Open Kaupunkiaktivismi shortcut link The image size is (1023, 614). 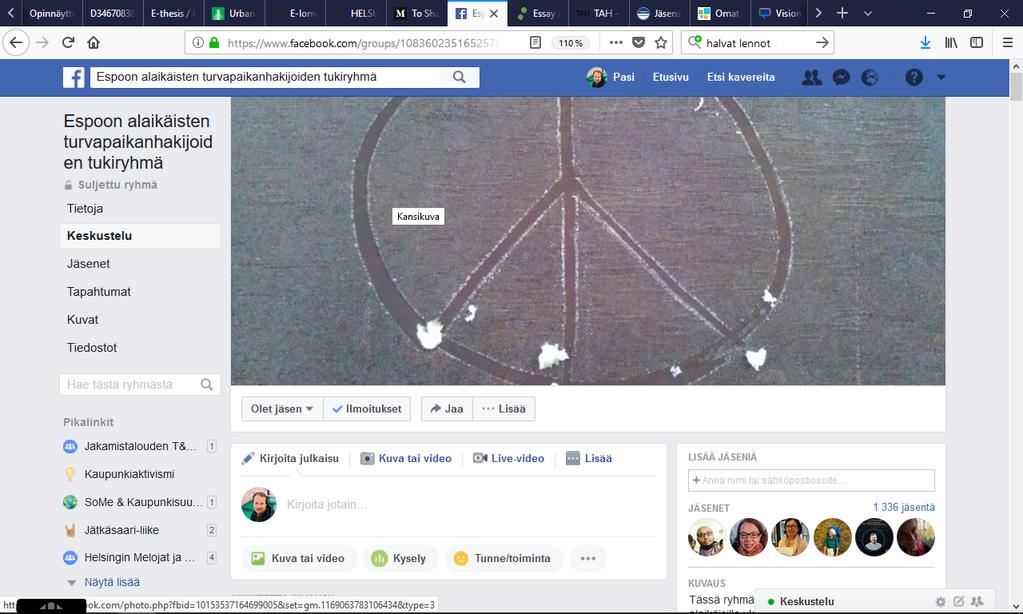click(x=129, y=474)
